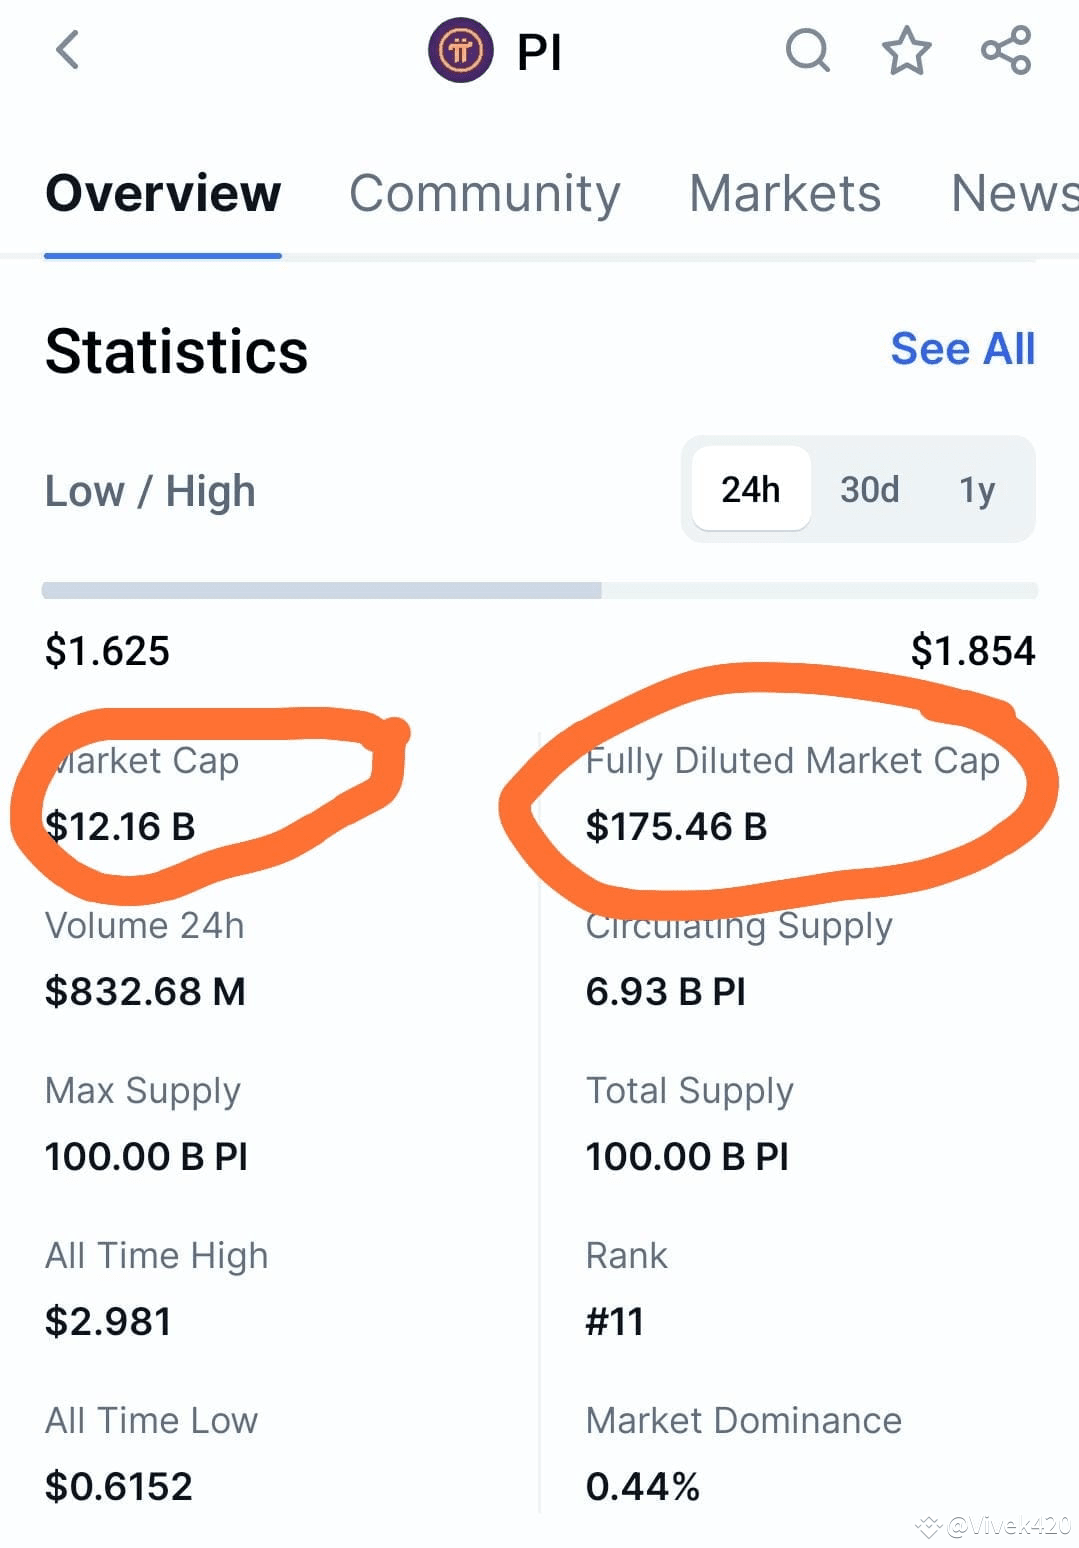Share PI coin page
1079x1548 pixels.
pyautogui.click(x=1006, y=50)
